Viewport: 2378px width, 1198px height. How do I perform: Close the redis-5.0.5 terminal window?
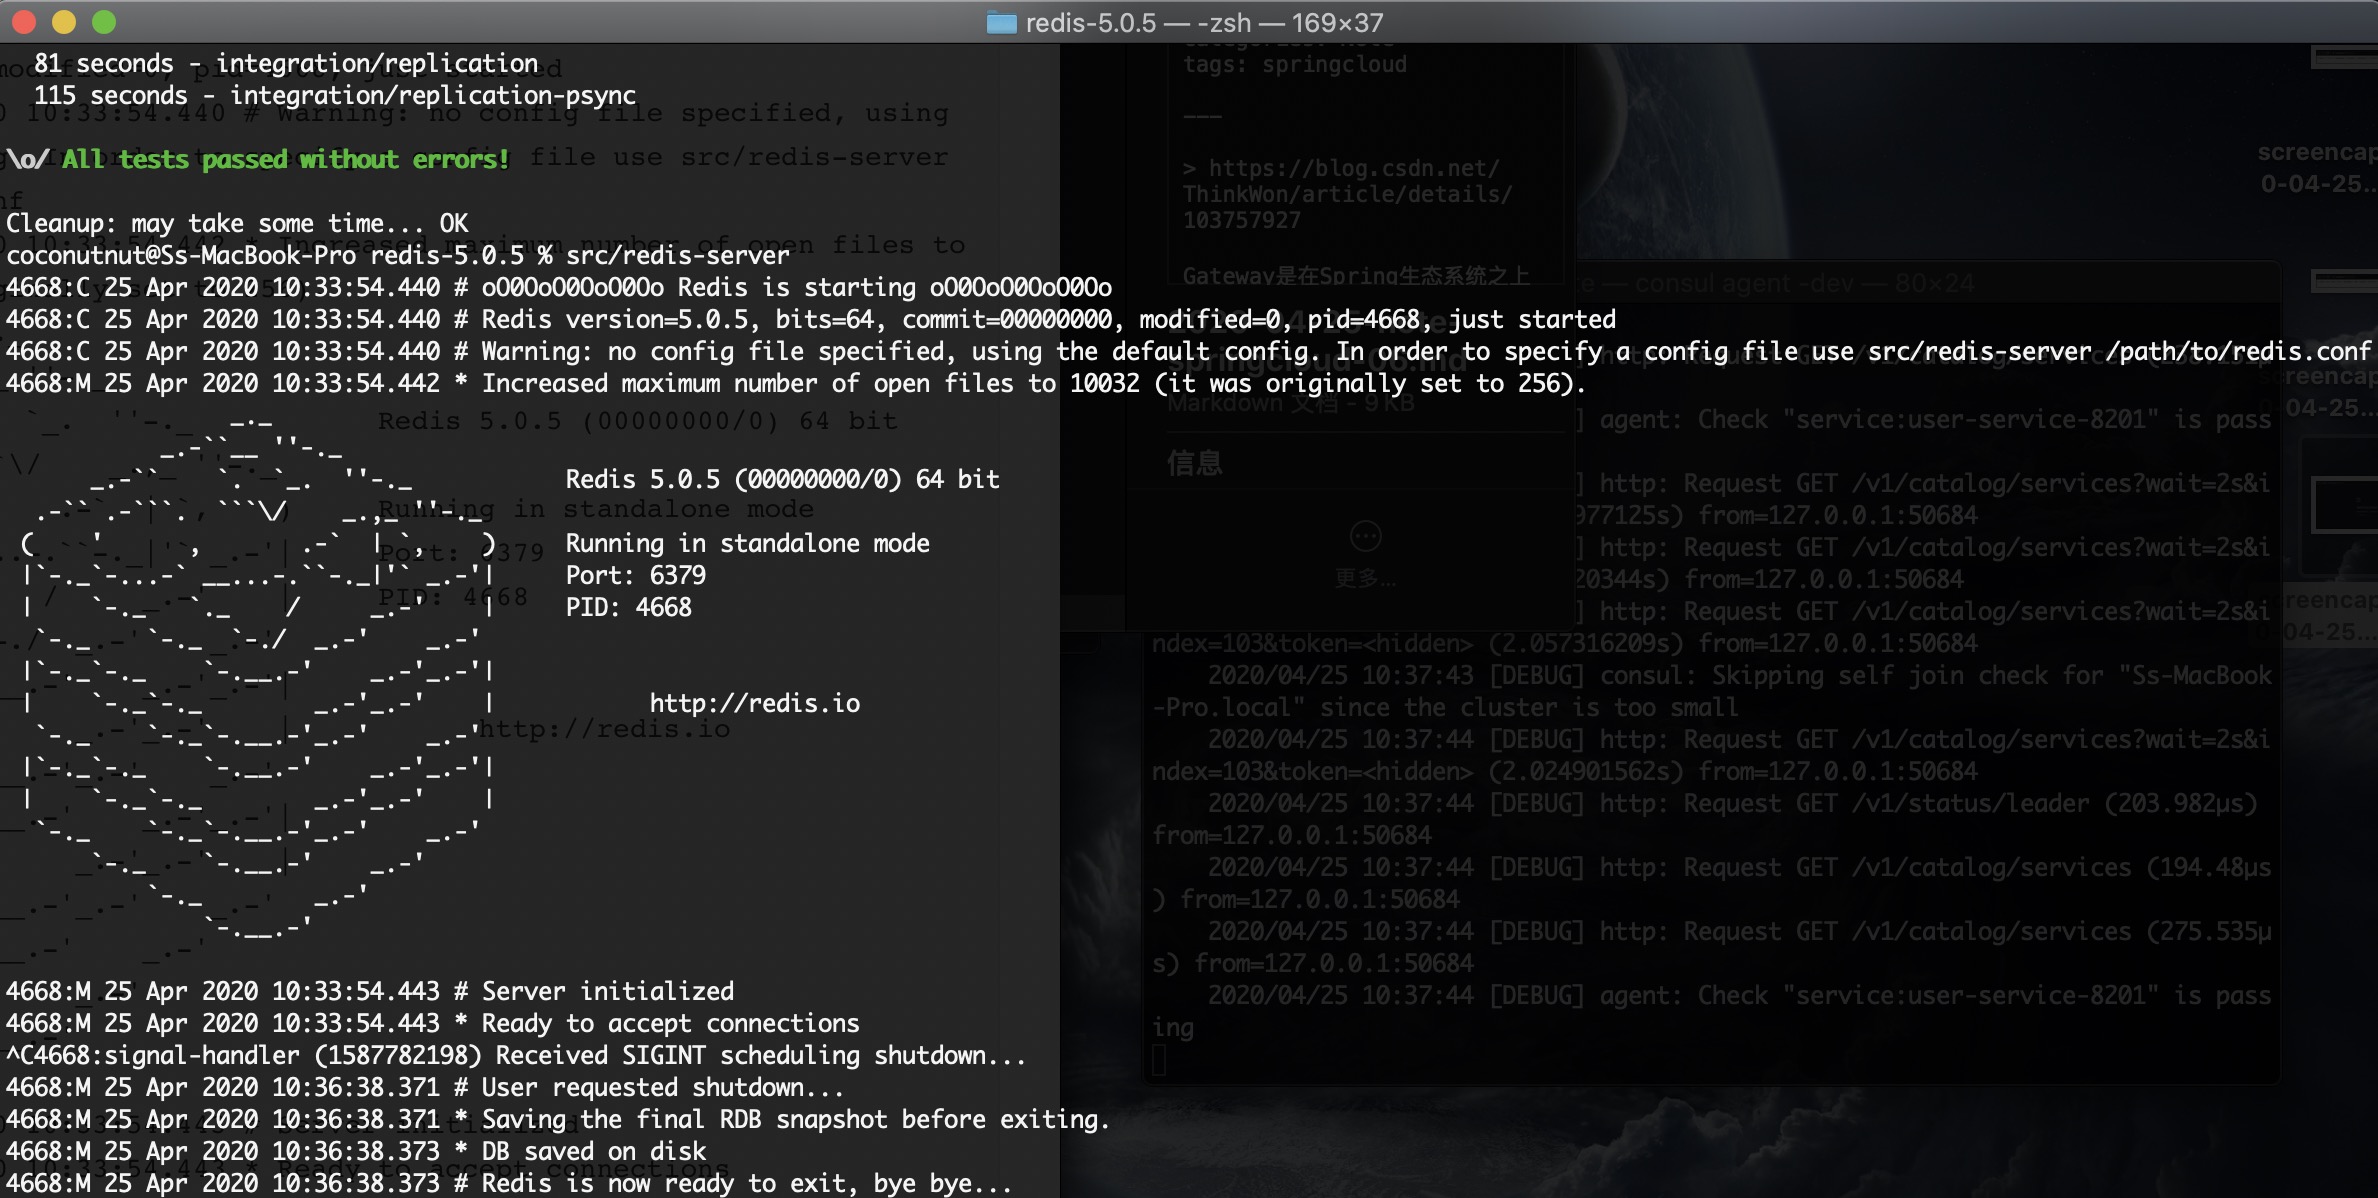click(x=24, y=21)
